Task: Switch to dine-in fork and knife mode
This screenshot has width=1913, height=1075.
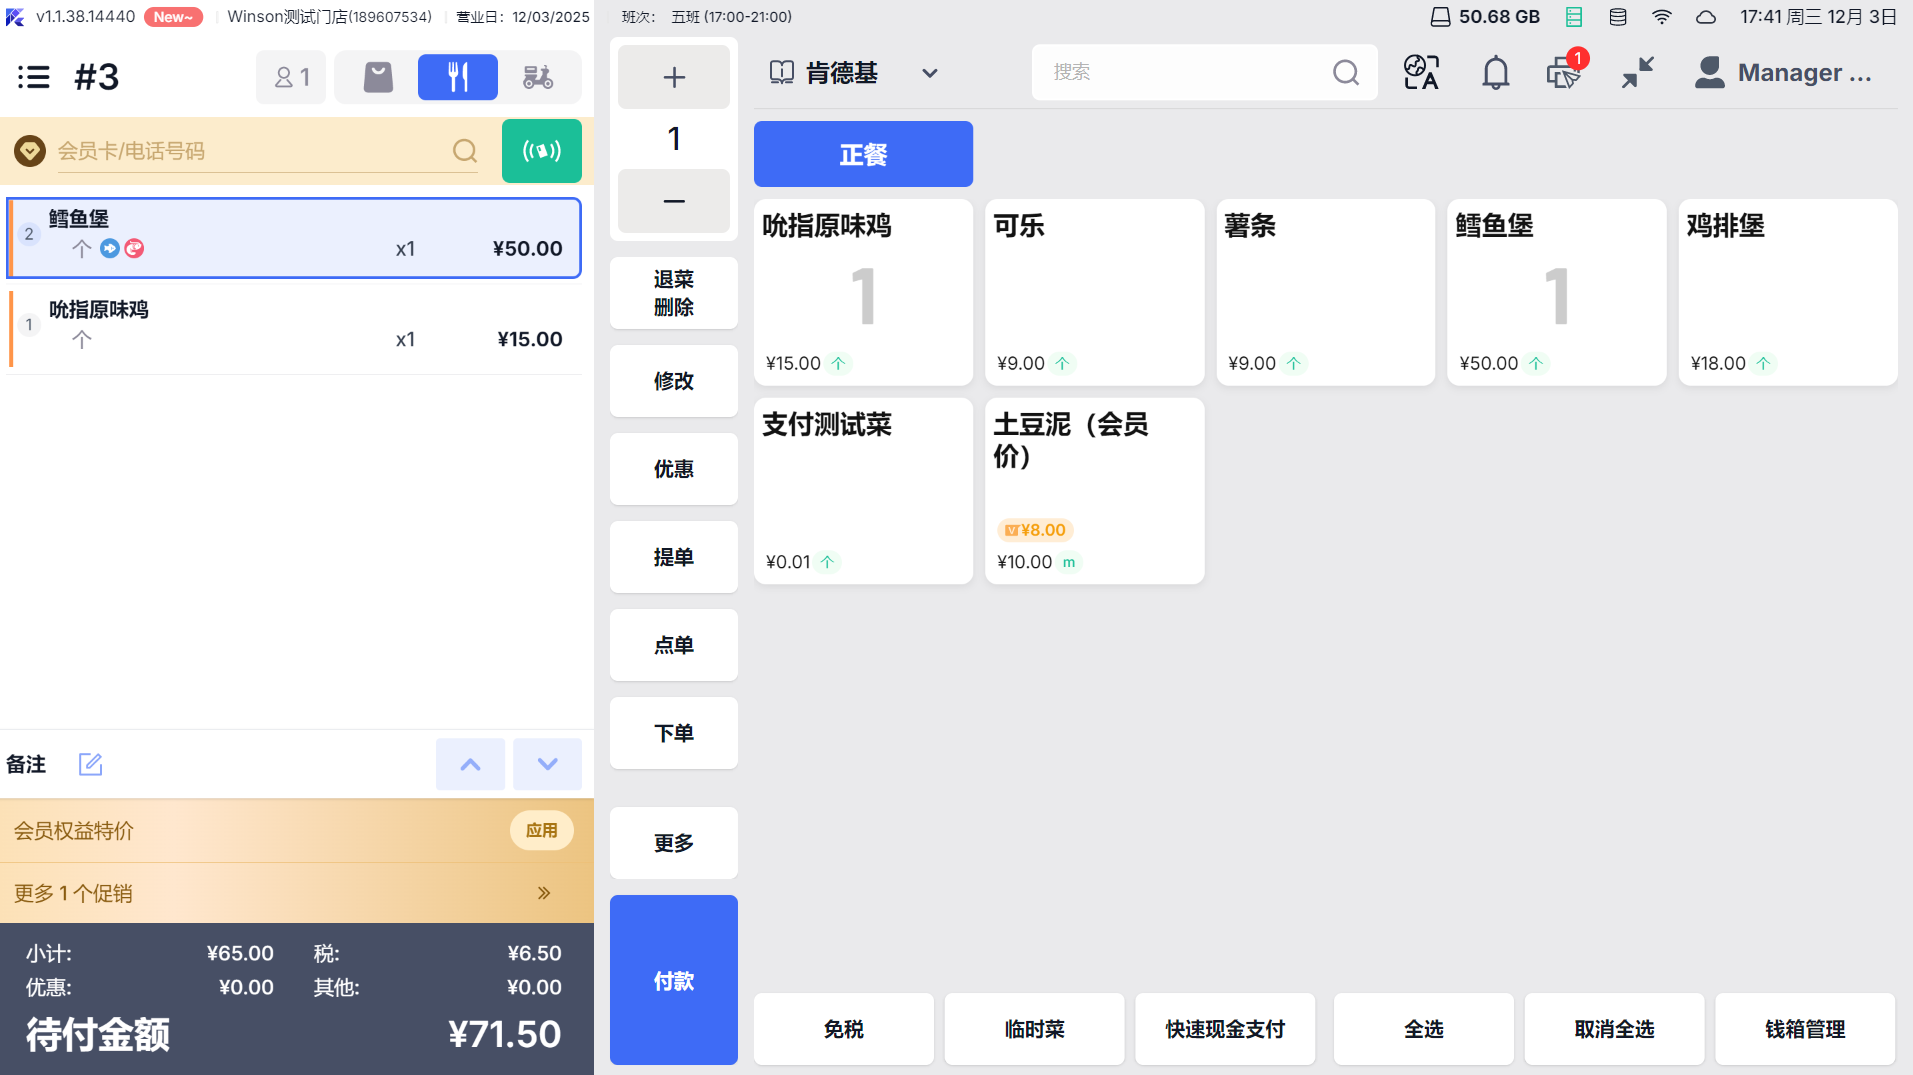Action: point(457,77)
